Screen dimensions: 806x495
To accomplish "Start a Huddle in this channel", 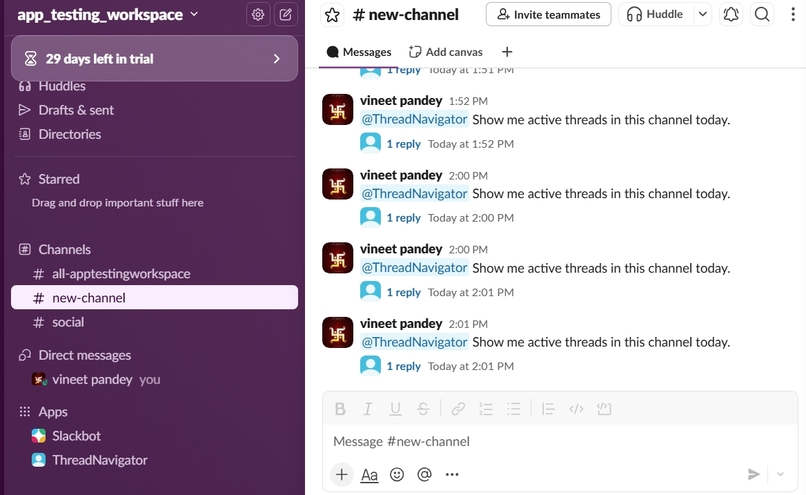I will pos(655,14).
